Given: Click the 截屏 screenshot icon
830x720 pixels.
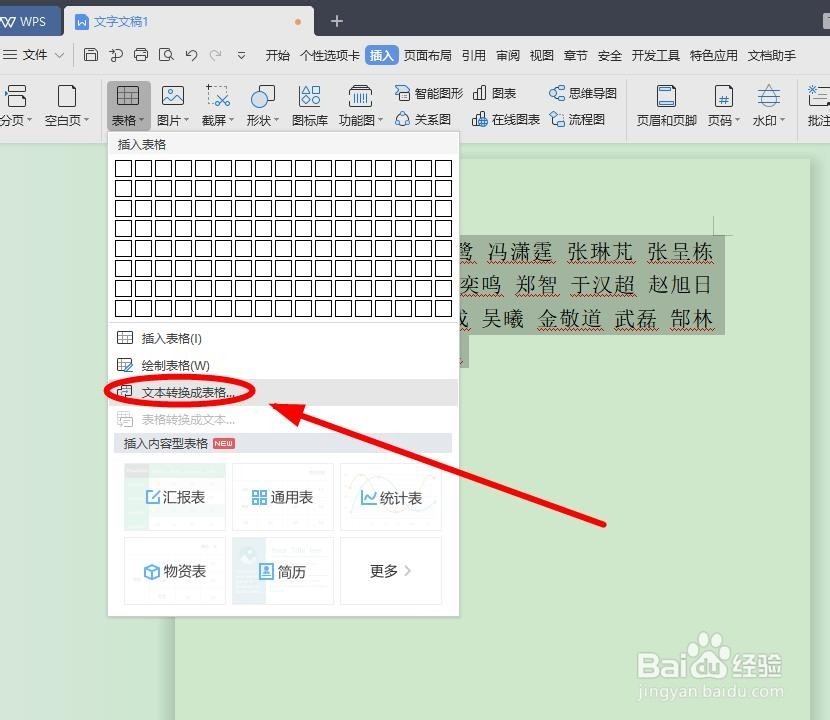Looking at the screenshot, I should [x=218, y=96].
